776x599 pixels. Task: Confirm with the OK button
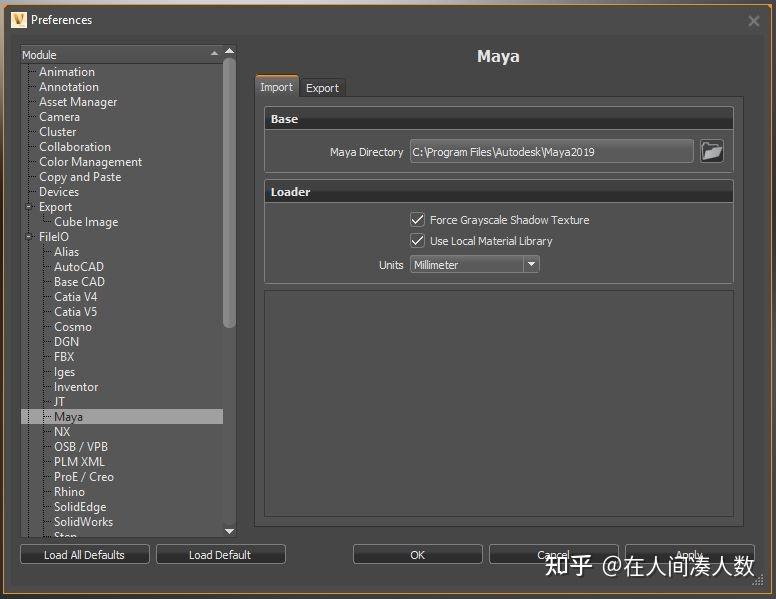417,554
